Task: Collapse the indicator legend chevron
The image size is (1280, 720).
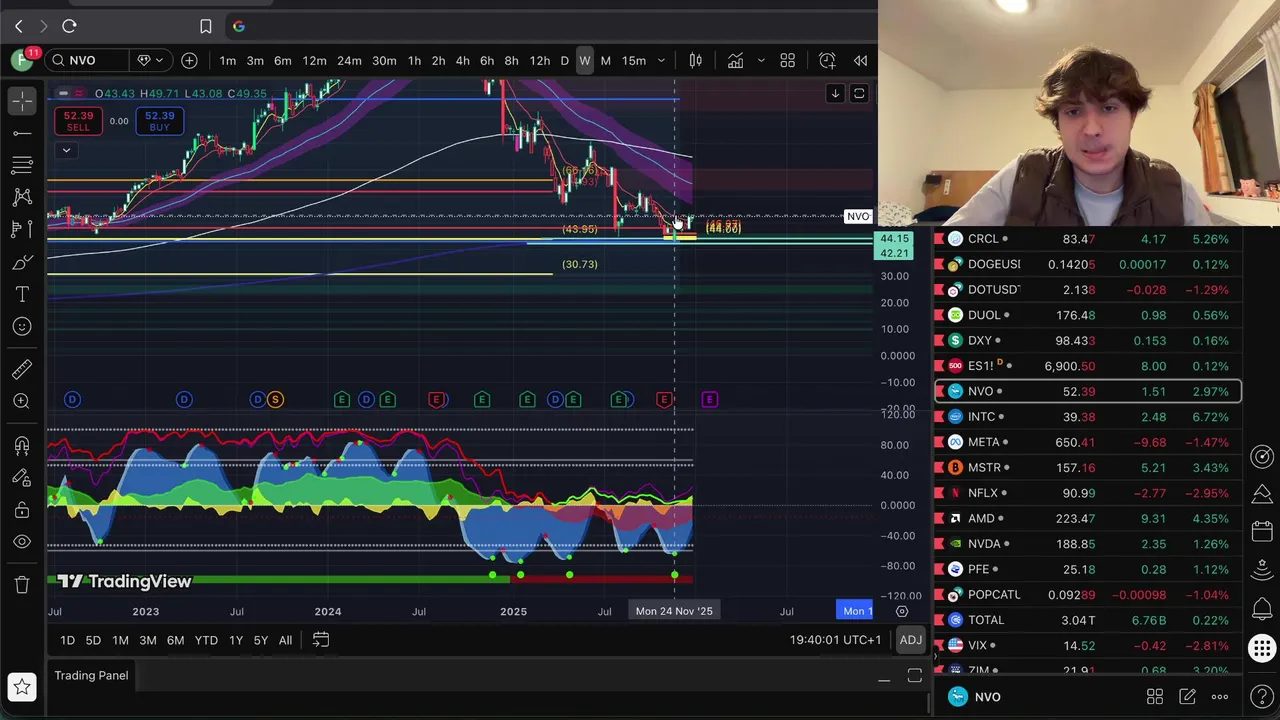Action: [x=66, y=151]
